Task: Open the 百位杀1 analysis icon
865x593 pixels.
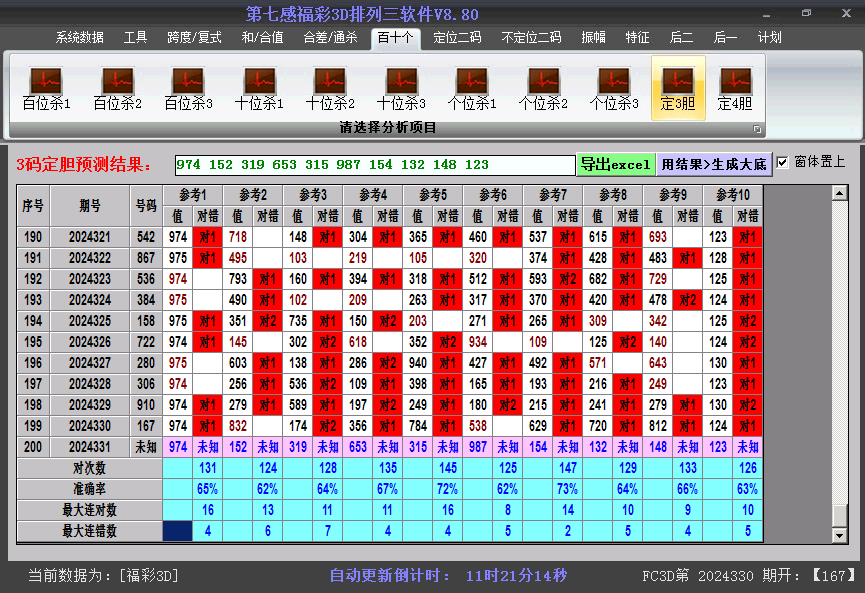Action: point(46,89)
